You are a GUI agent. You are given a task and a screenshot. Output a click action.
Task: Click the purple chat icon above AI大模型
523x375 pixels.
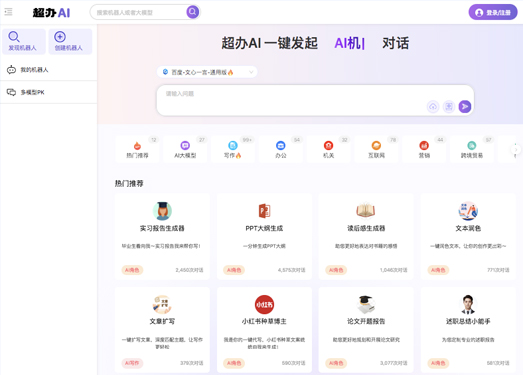click(185, 145)
